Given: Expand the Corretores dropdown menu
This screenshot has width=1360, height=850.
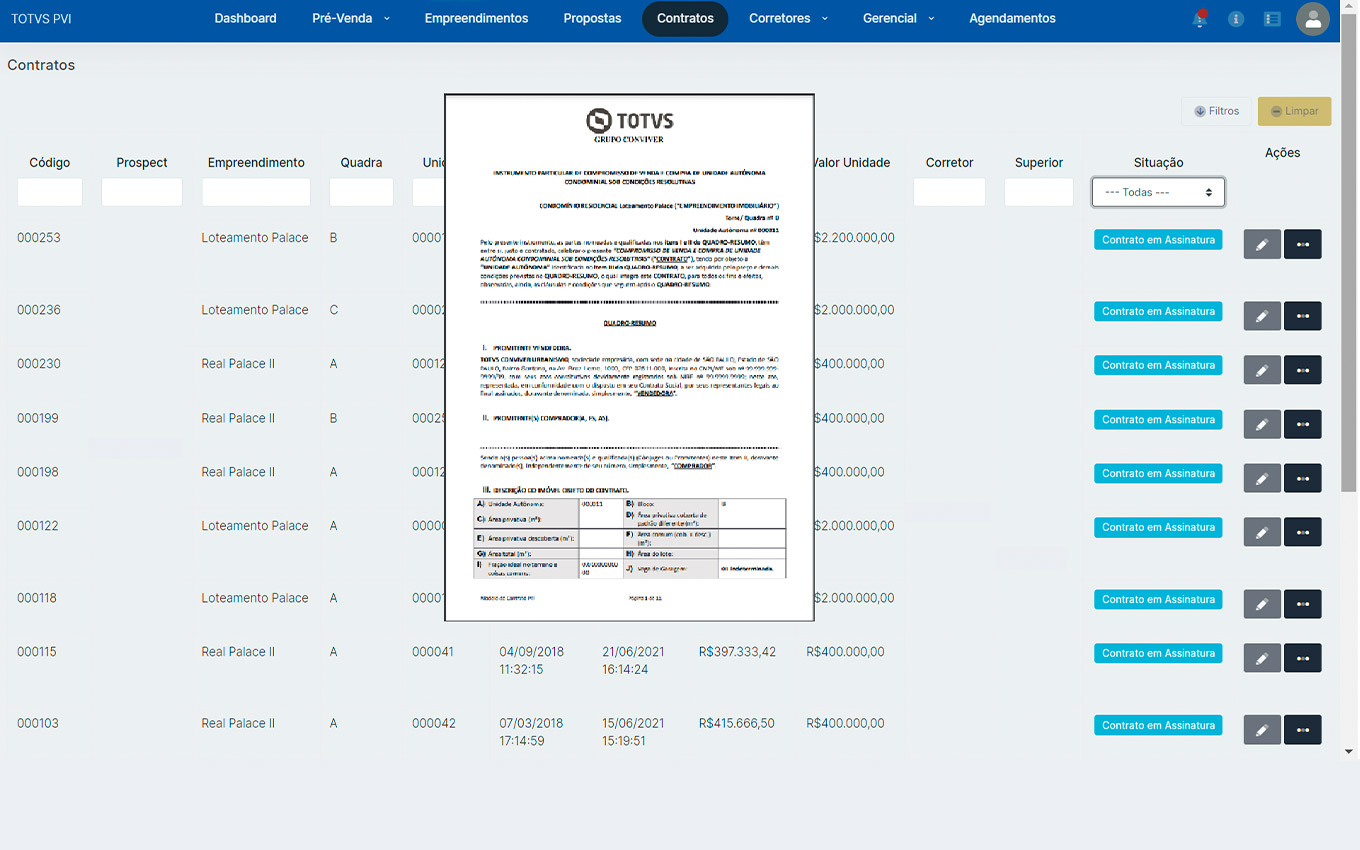Looking at the screenshot, I should [x=788, y=19].
